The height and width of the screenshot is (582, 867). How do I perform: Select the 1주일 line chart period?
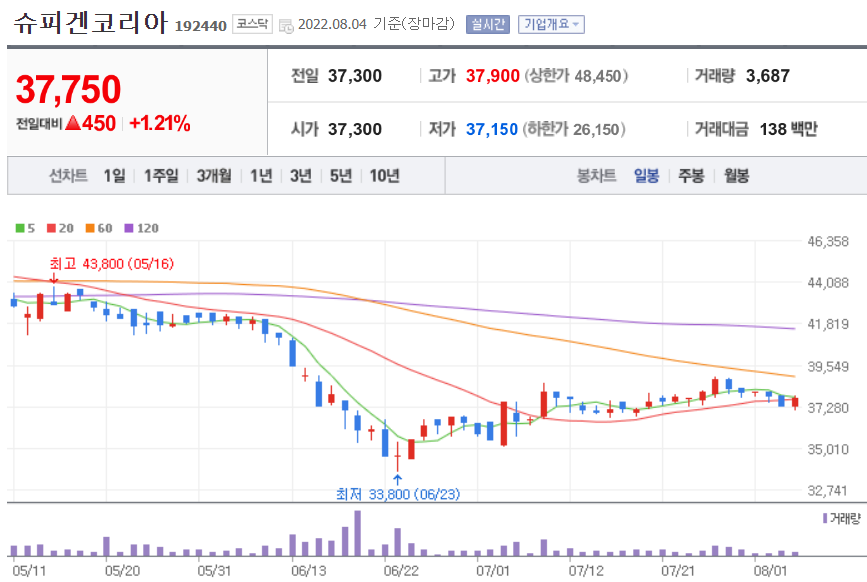pyautogui.click(x=161, y=176)
